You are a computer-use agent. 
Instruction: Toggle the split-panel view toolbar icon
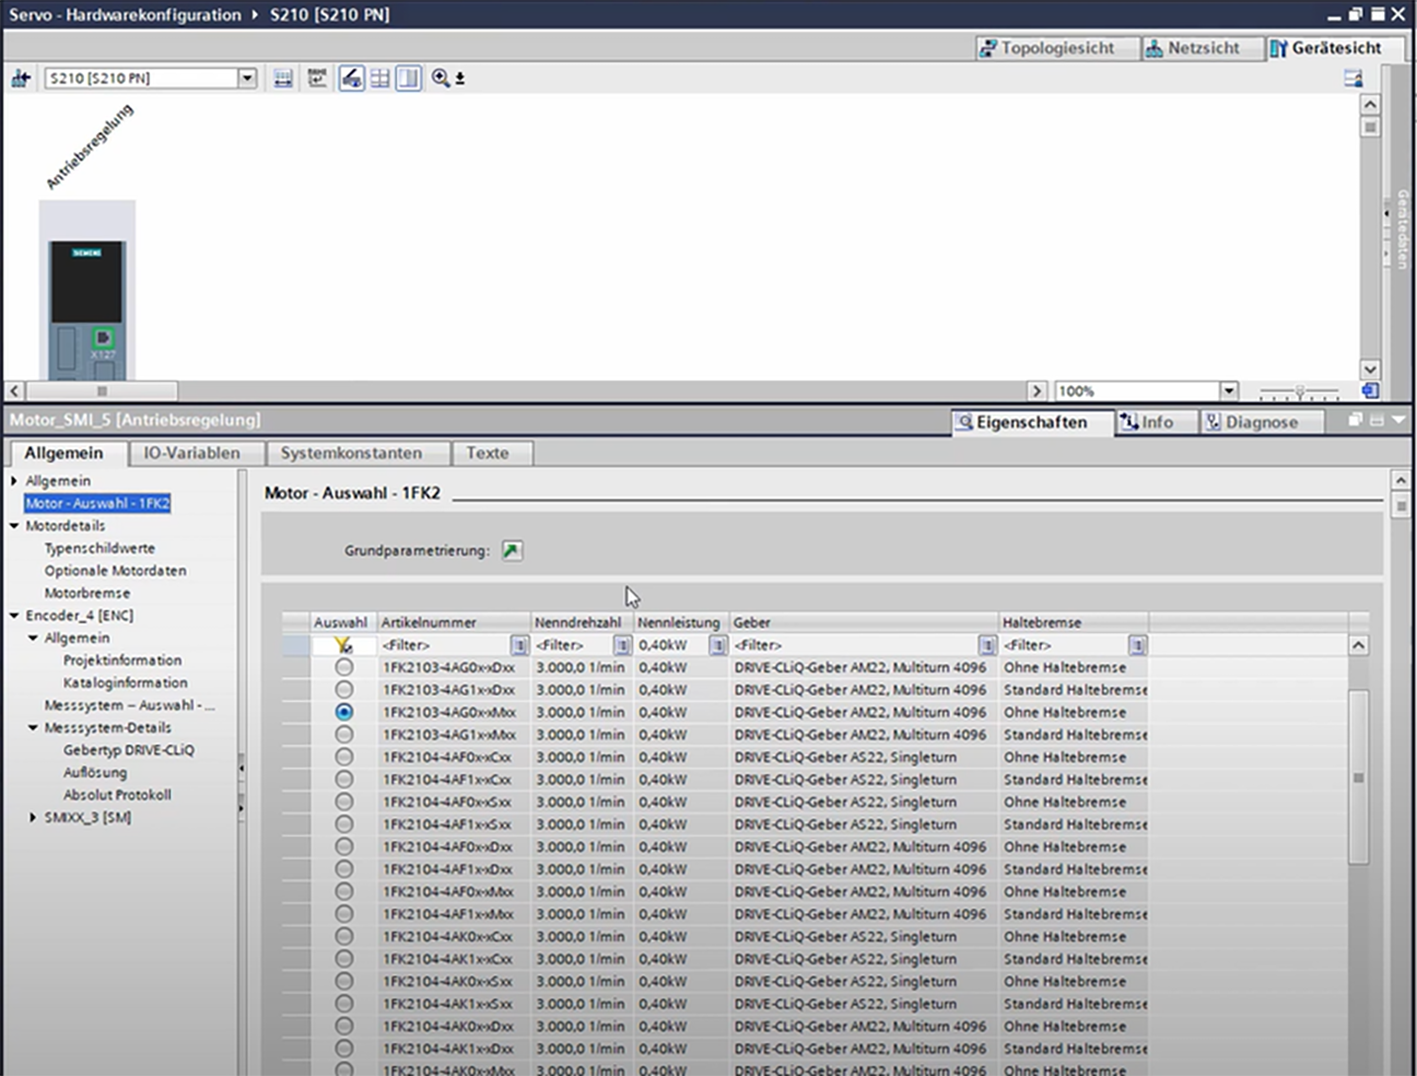pyautogui.click(x=408, y=78)
